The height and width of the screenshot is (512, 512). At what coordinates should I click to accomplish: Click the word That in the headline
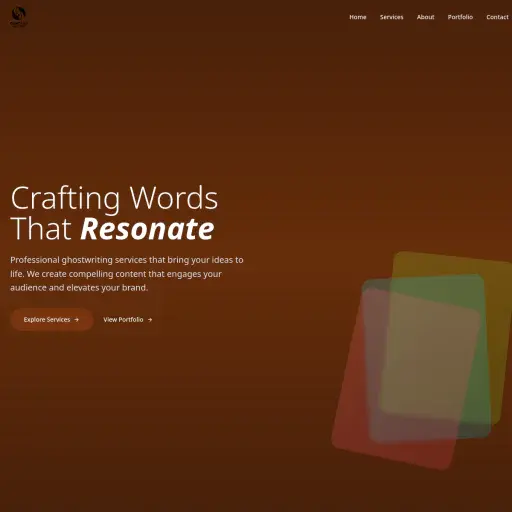[x=41, y=229]
